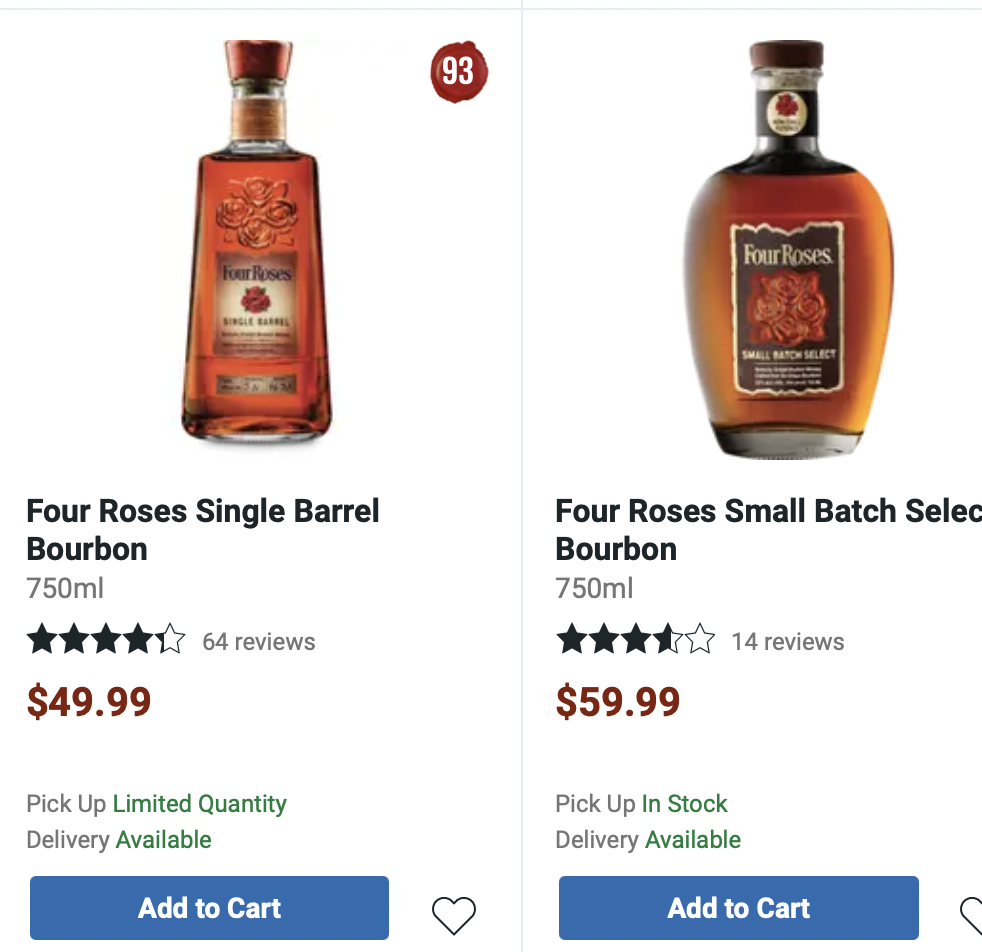
Task: Click the $49.99 price
Action: click(x=89, y=701)
